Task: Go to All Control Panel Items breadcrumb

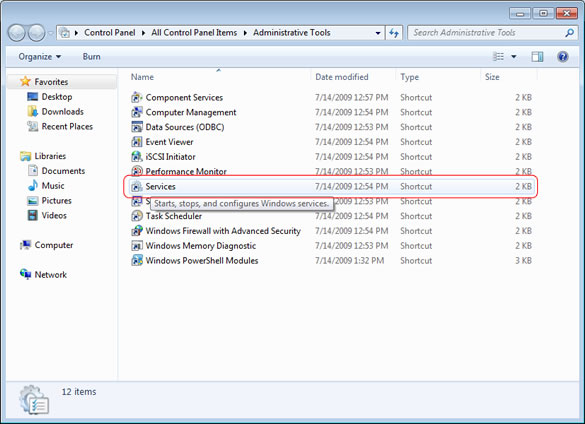Action: coord(194,33)
